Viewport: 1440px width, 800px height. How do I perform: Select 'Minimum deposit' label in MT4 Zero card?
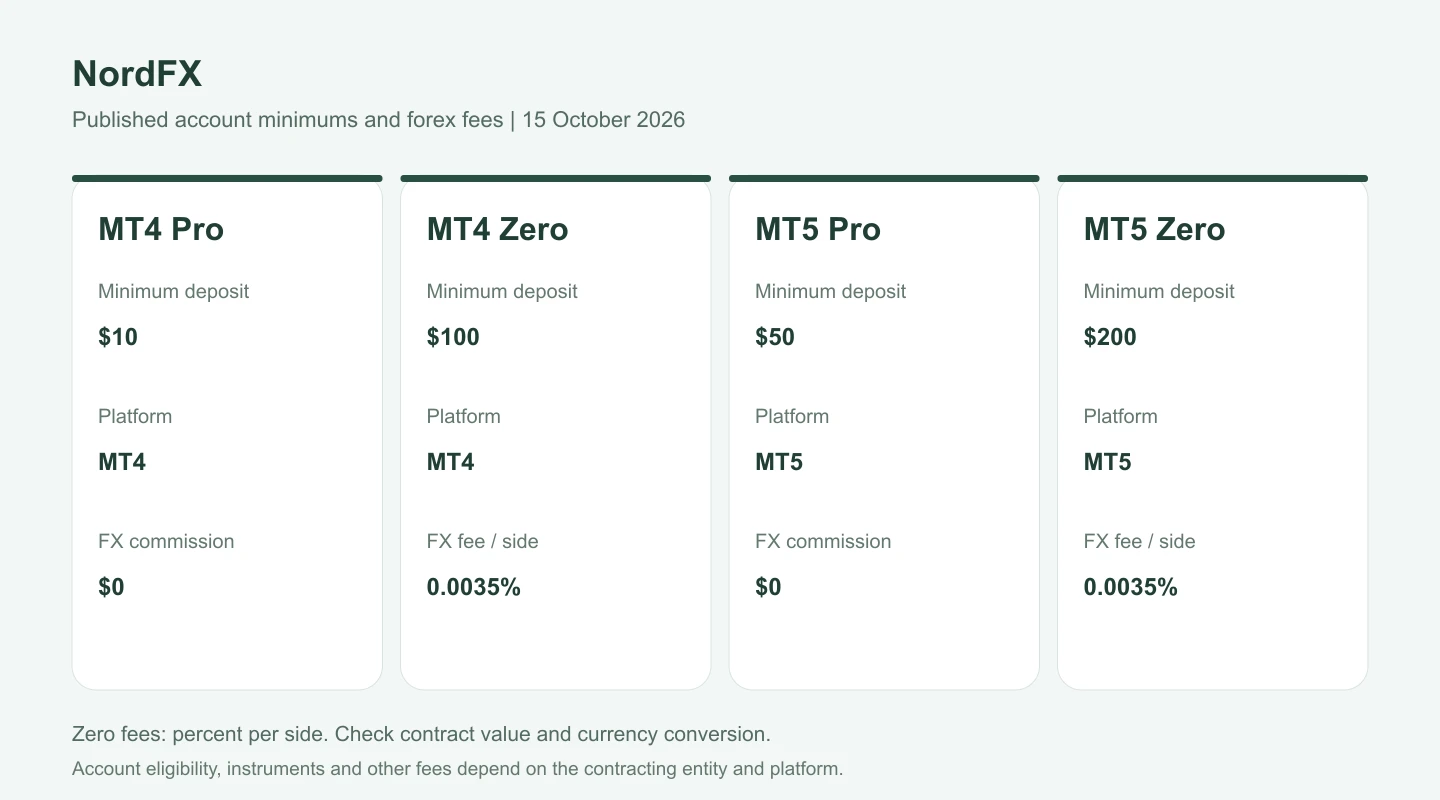[502, 292]
